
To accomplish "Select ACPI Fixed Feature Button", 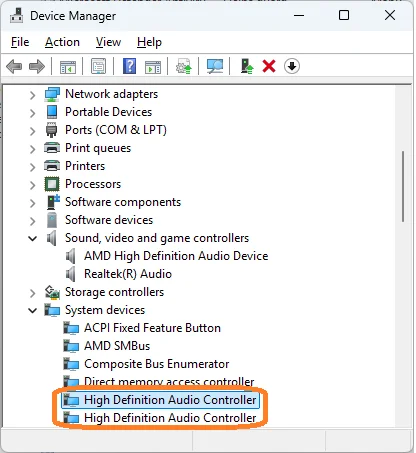I will (152, 328).
